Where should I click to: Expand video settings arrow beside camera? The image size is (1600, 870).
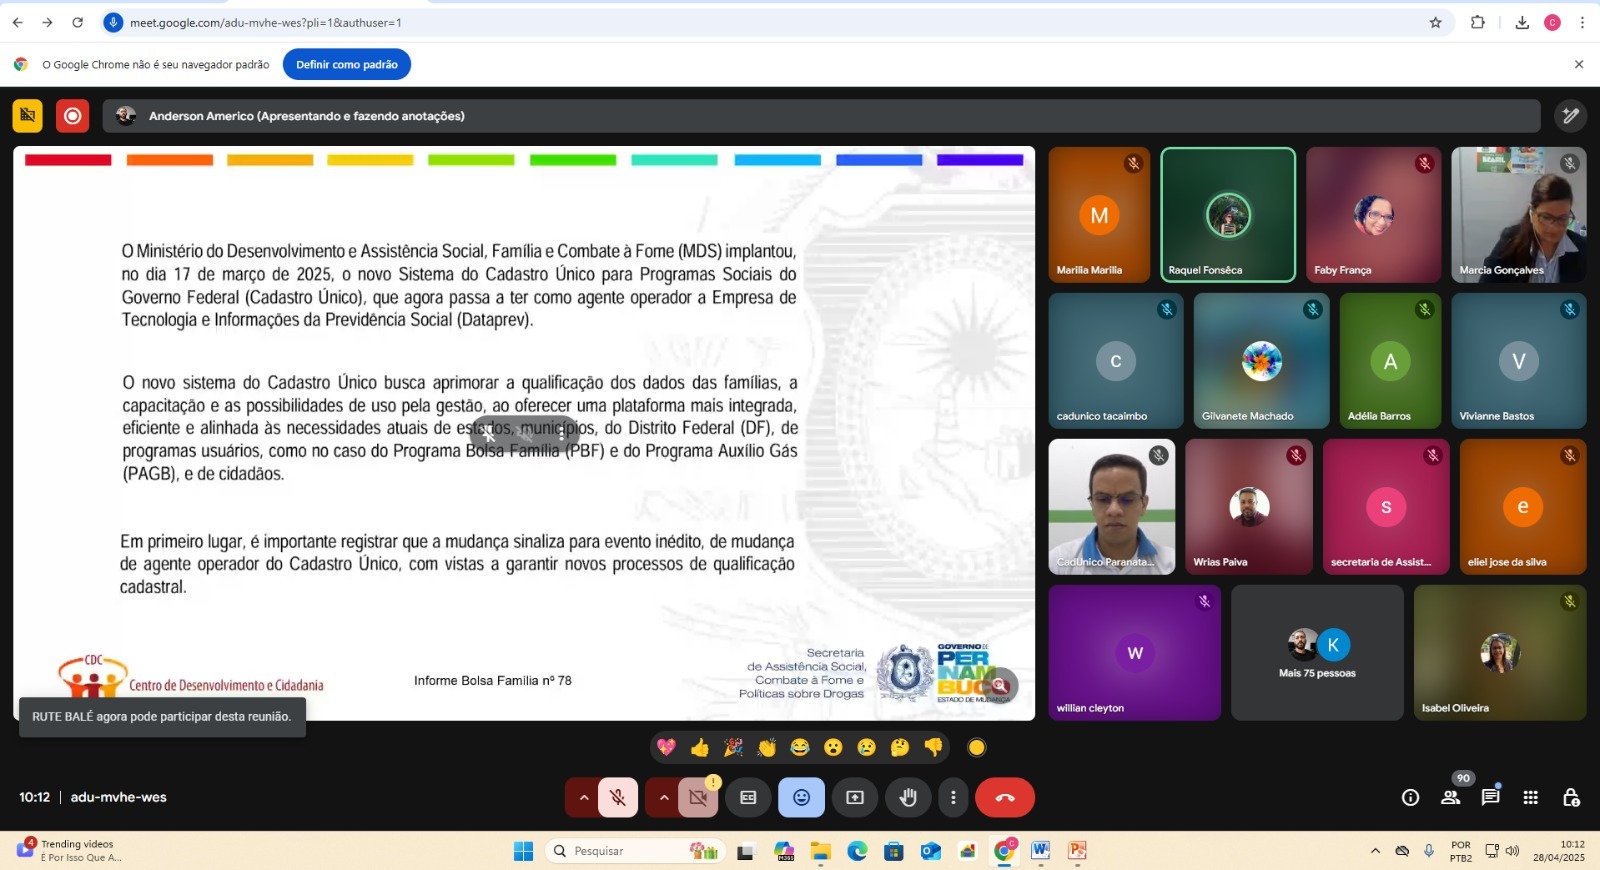[x=663, y=797]
